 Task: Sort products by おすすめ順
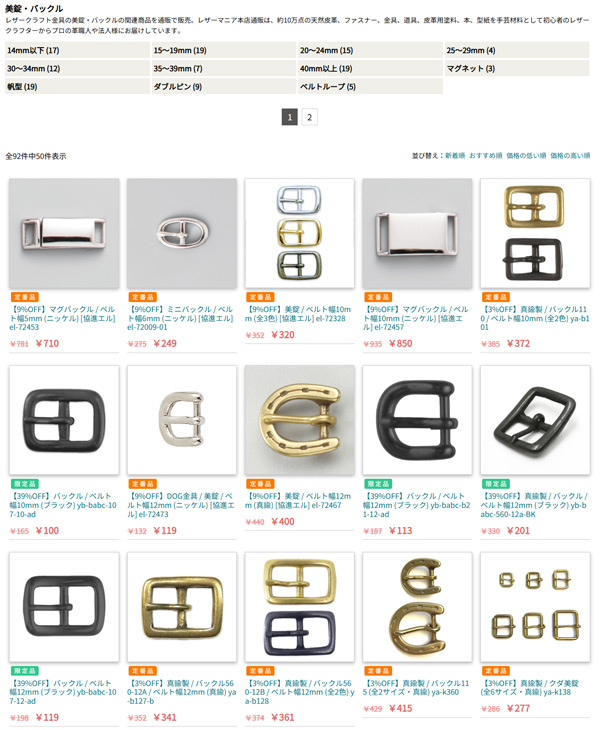tap(485, 155)
